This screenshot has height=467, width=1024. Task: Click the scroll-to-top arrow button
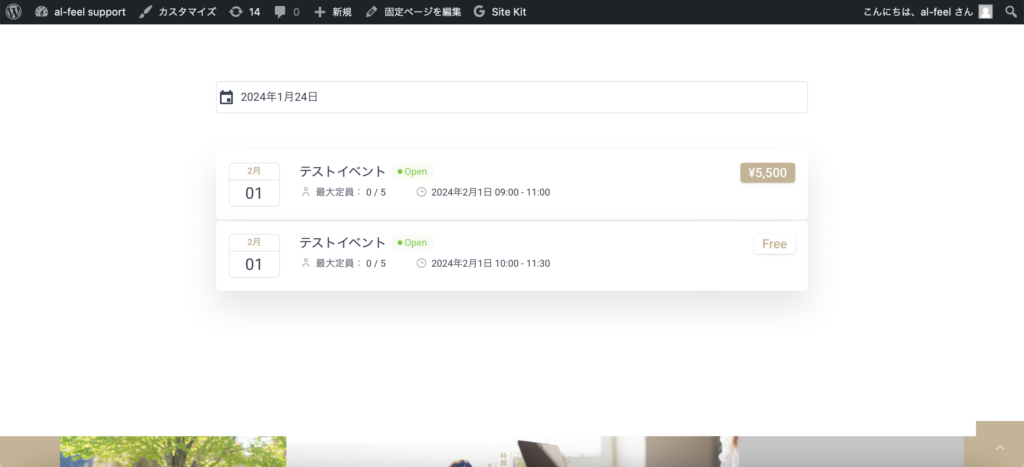click(x=1000, y=448)
